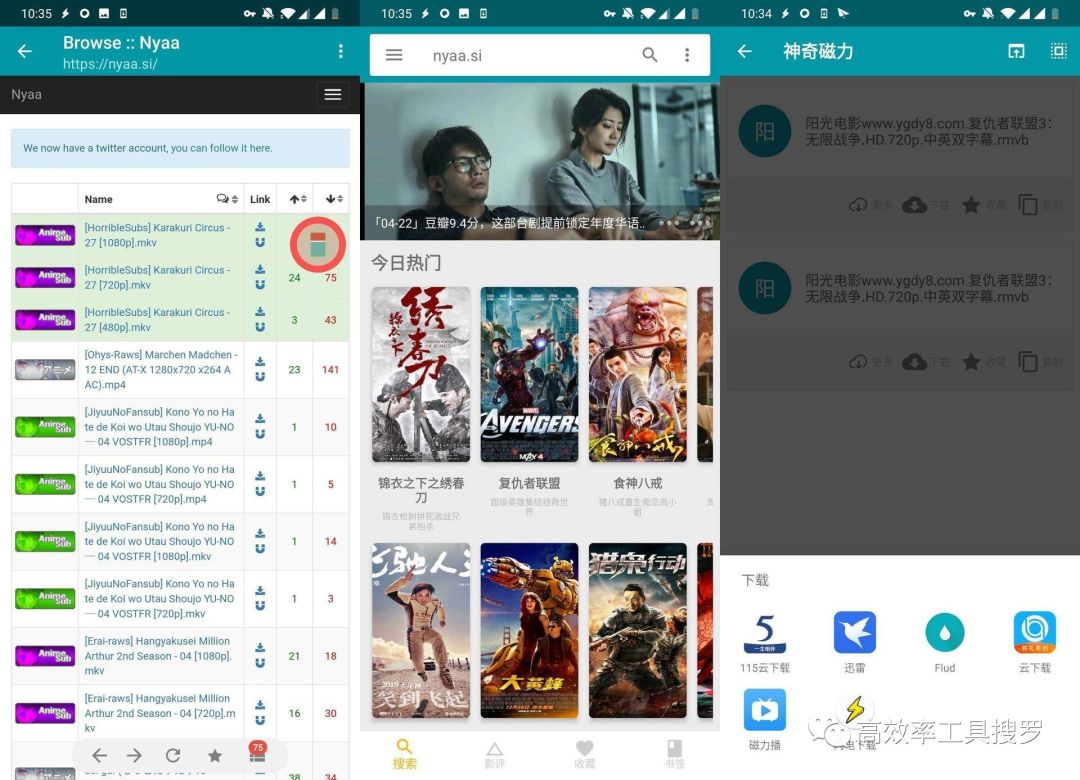Sort by seeders up-arrow column
The width and height of the screenshot is (1080, 780).
point(298,199)
